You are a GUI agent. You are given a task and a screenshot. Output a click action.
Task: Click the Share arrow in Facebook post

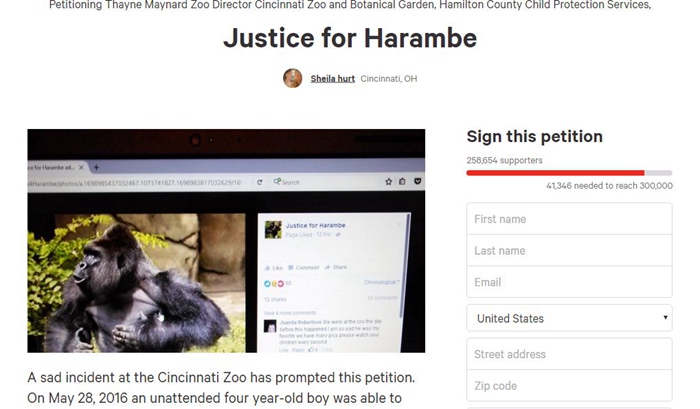327,267
